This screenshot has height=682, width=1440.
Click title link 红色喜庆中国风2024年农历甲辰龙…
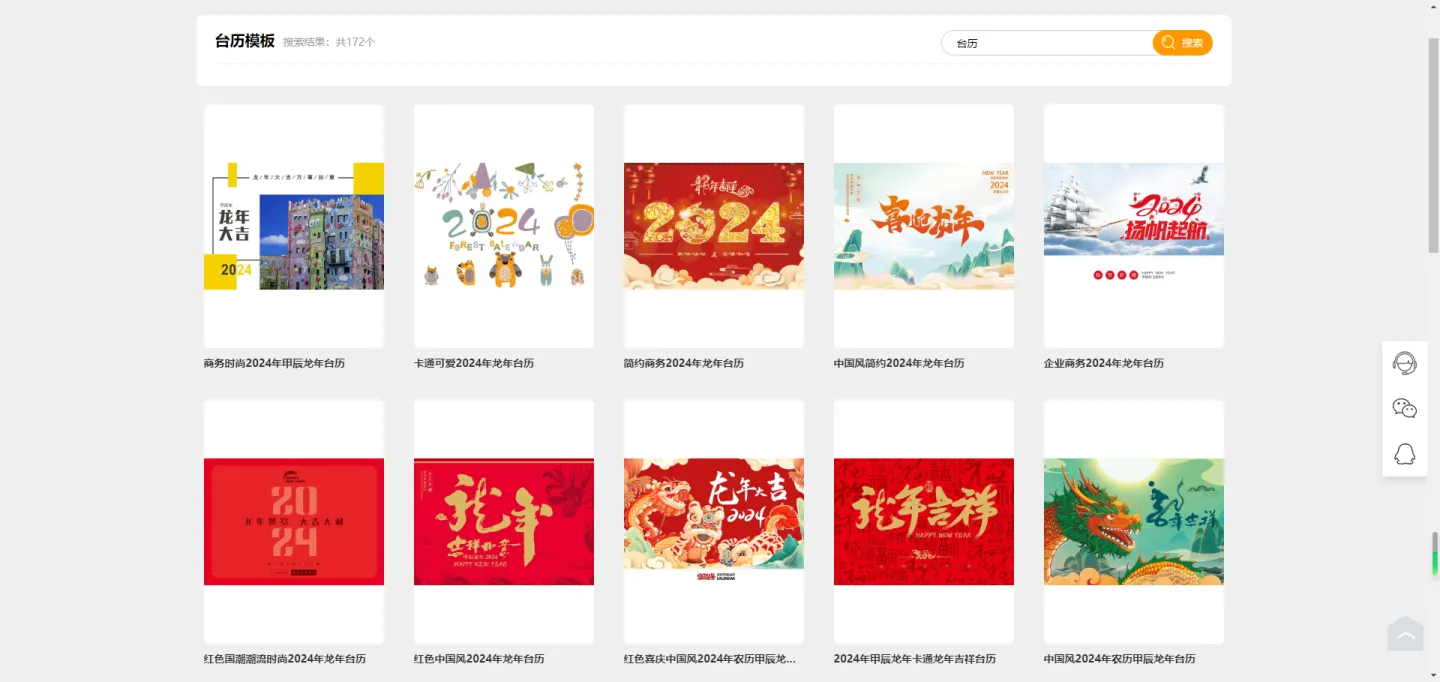click(710, 659)
